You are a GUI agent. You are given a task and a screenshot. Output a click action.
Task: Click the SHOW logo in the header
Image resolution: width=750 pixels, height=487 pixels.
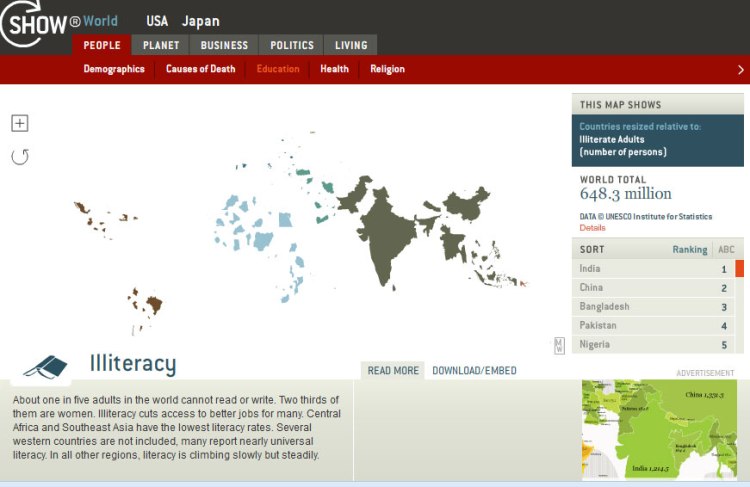[x=40, y=23]
